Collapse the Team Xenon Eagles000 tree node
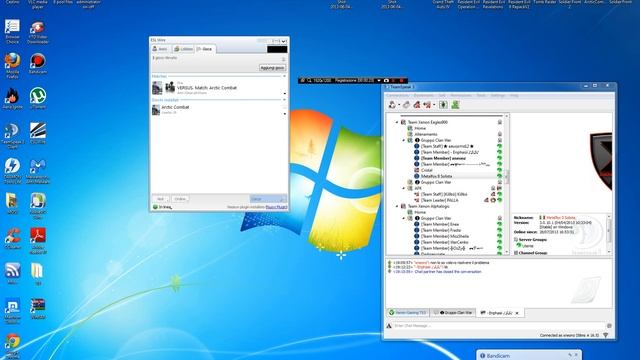Image resolution: width=640 pixels, height=360 pixels. point(397,122)
